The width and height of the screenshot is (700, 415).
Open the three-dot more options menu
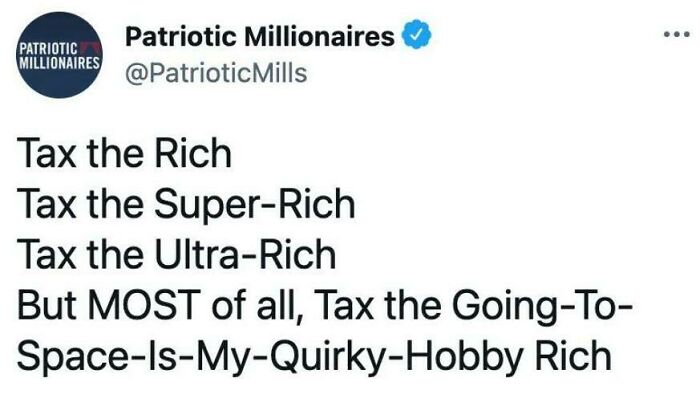tap(676, 34)
